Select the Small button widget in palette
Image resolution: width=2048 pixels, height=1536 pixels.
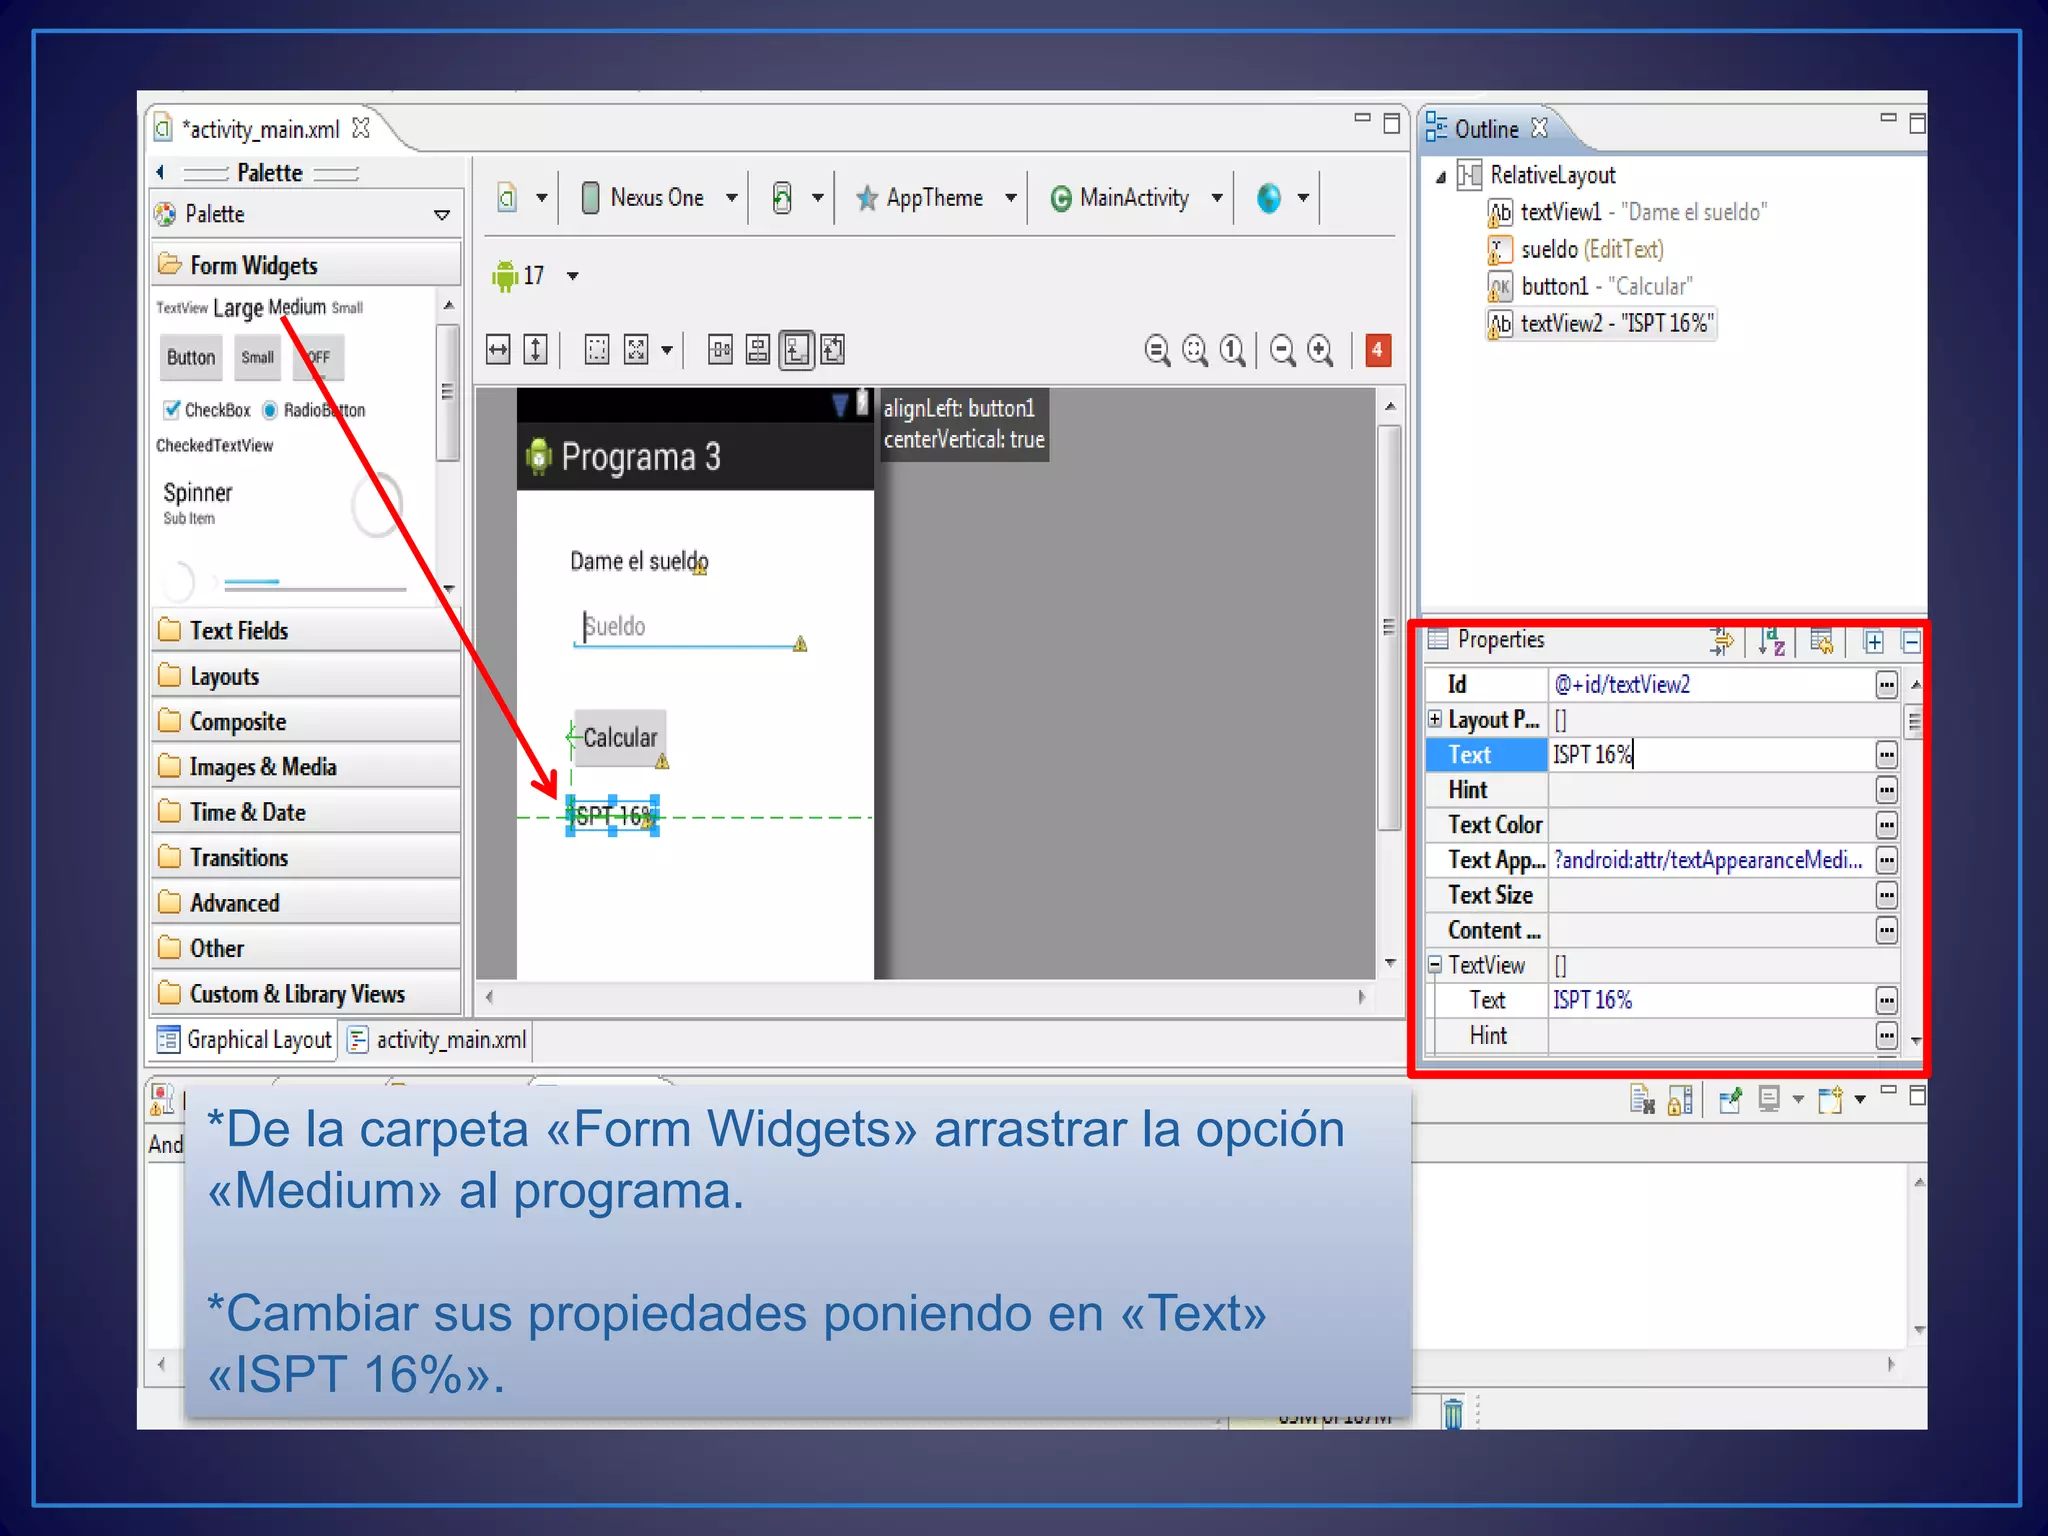click(257, 358)
